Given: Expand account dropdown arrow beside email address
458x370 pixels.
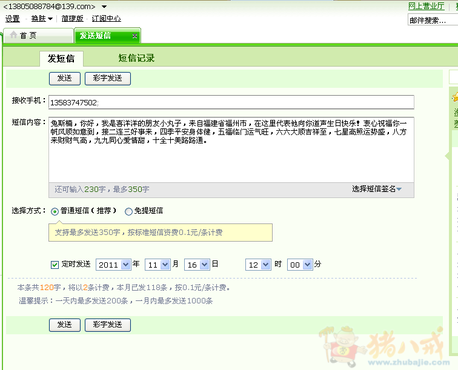Looking at the screenshot, I should pyautogui.click(x=104, y=6).
